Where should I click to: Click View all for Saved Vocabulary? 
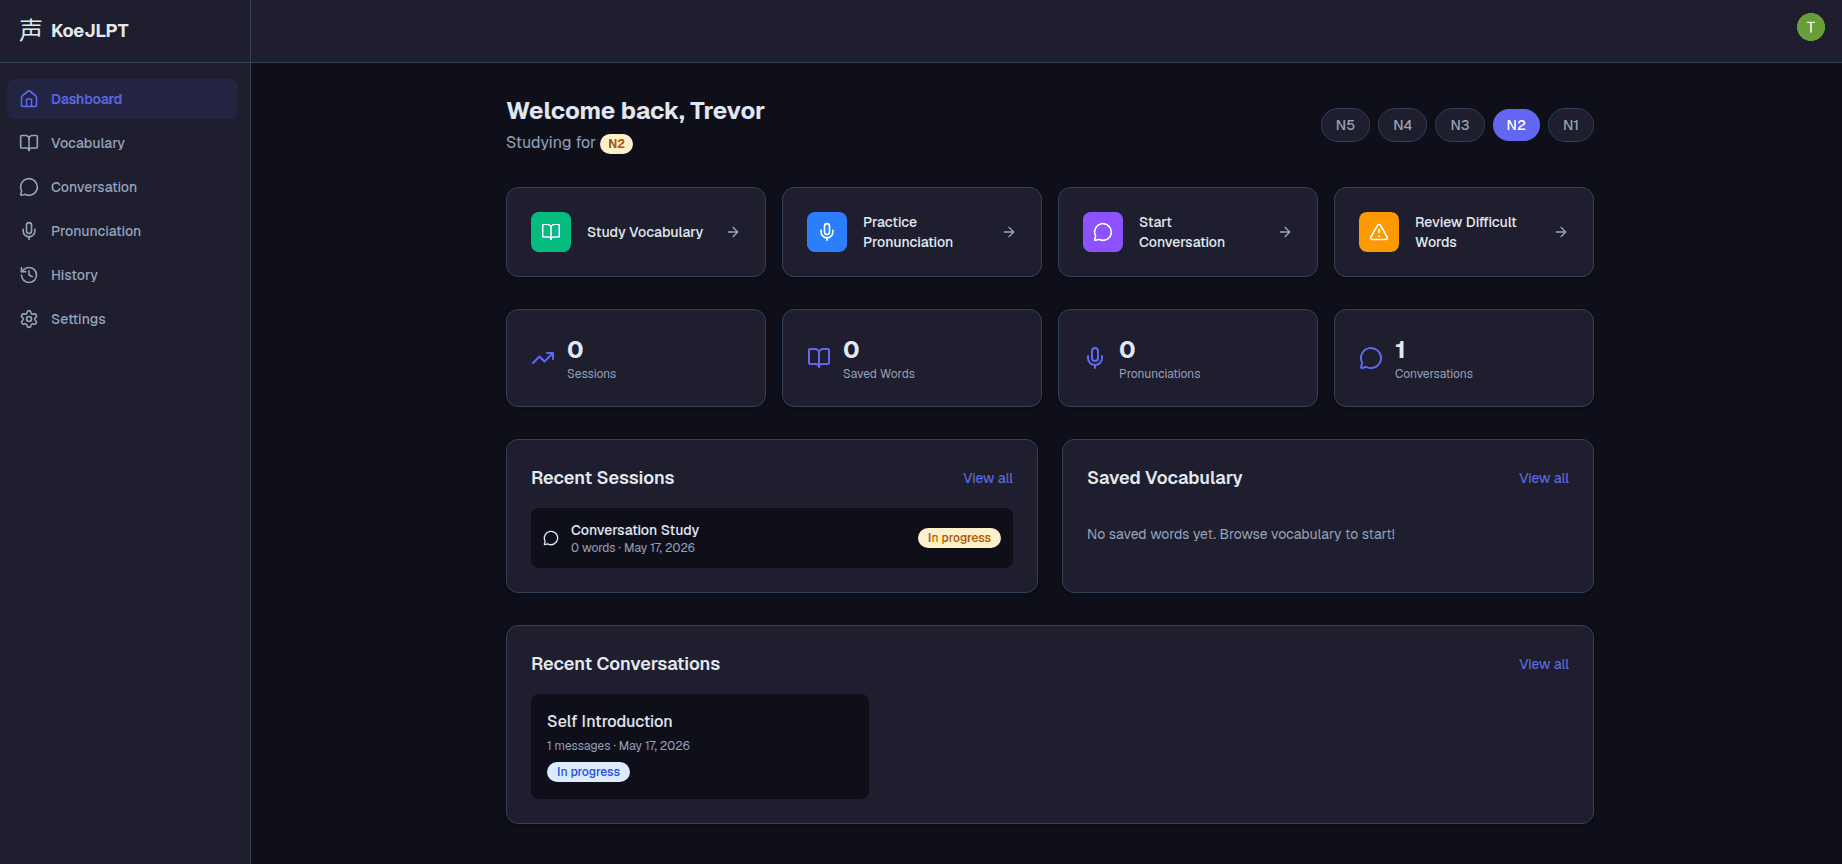click(x=1544, y=478)
